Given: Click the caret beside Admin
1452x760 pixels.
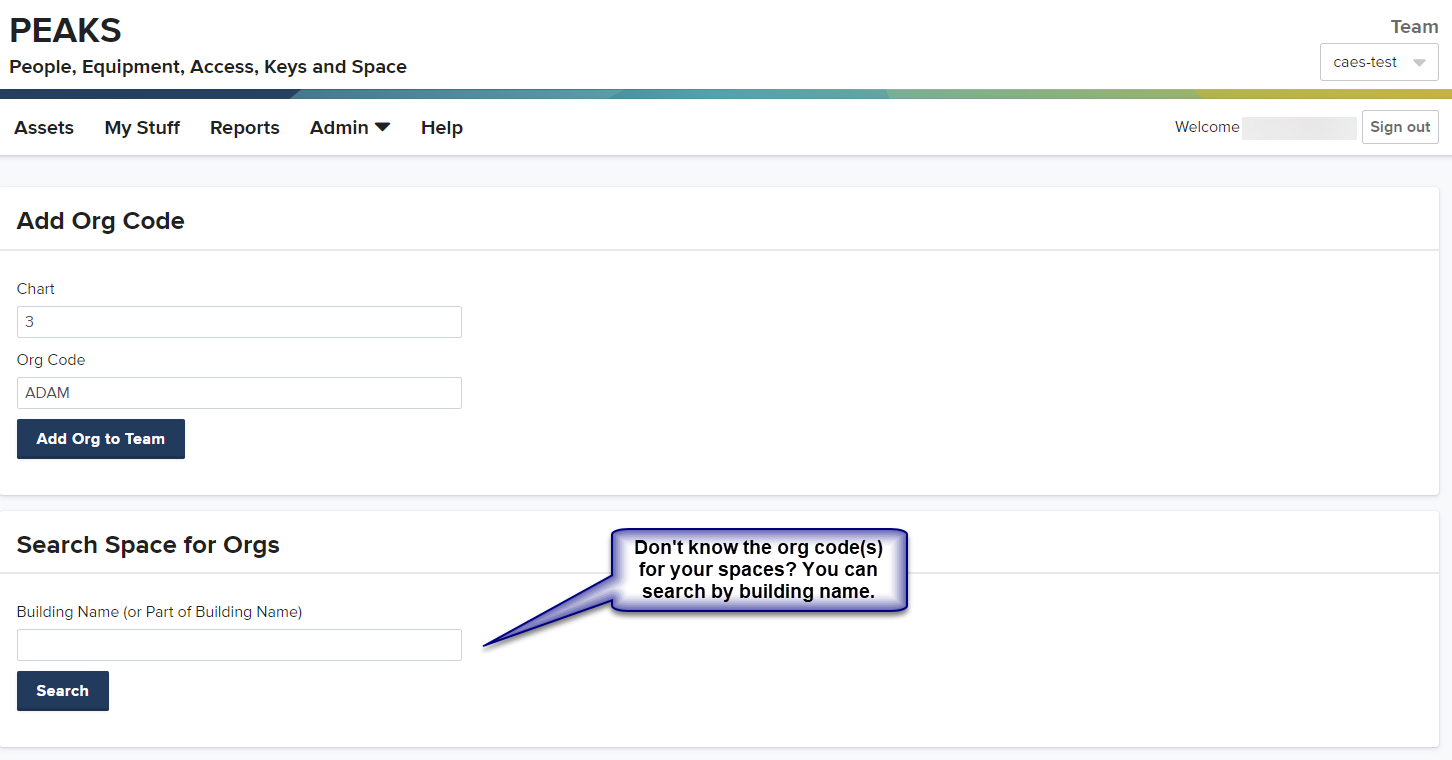Looking at the screenshot, I should tap(382, 128).
